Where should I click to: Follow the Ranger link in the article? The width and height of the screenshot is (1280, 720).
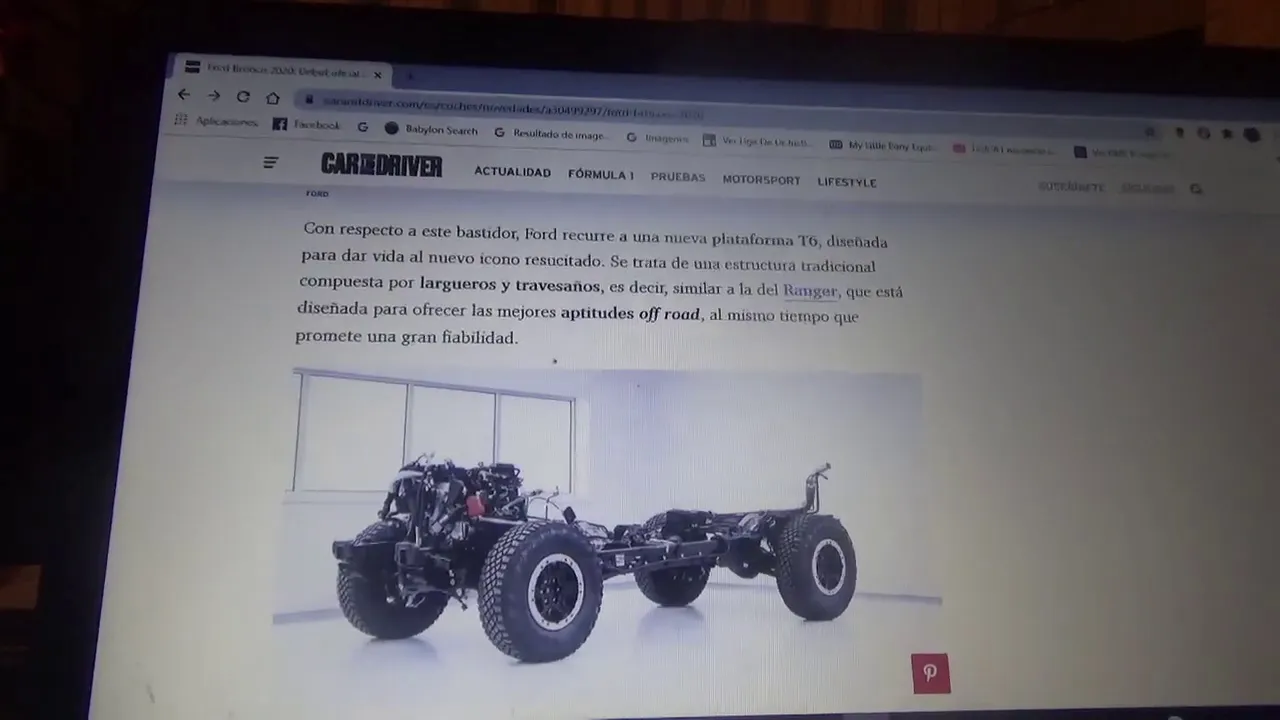pyautogui.click(x=809, y=291)
